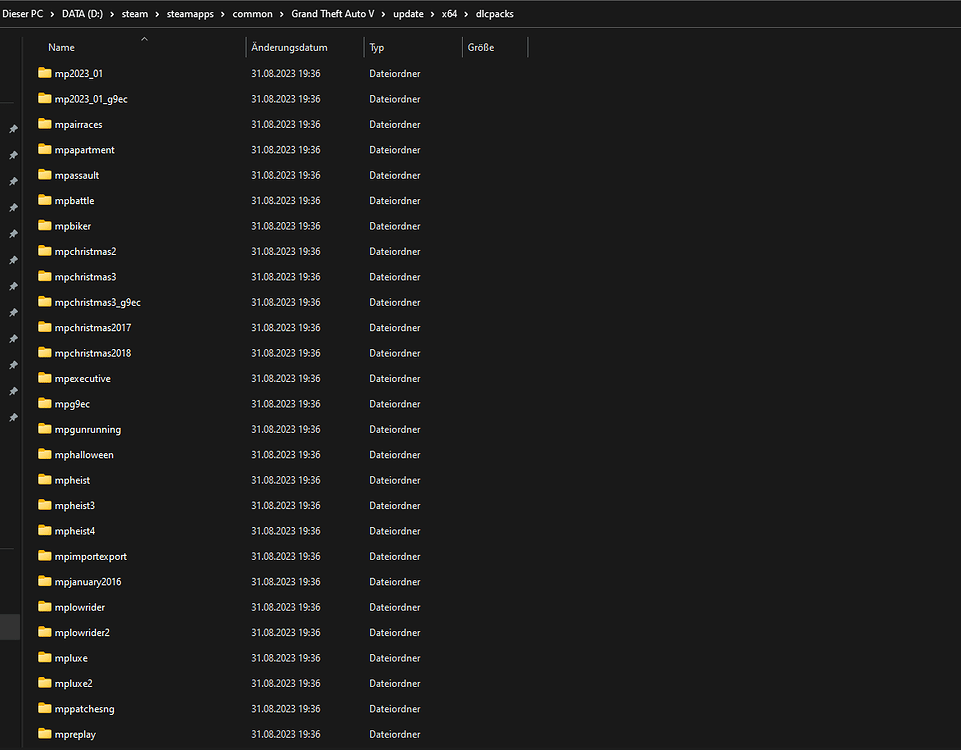Click the Typ column header

[376, 47]
